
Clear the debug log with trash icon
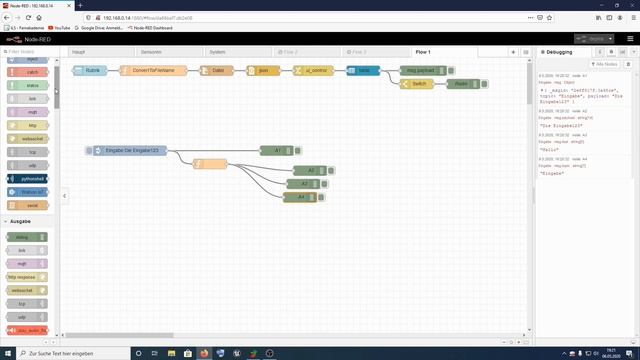tap(628, 64)
